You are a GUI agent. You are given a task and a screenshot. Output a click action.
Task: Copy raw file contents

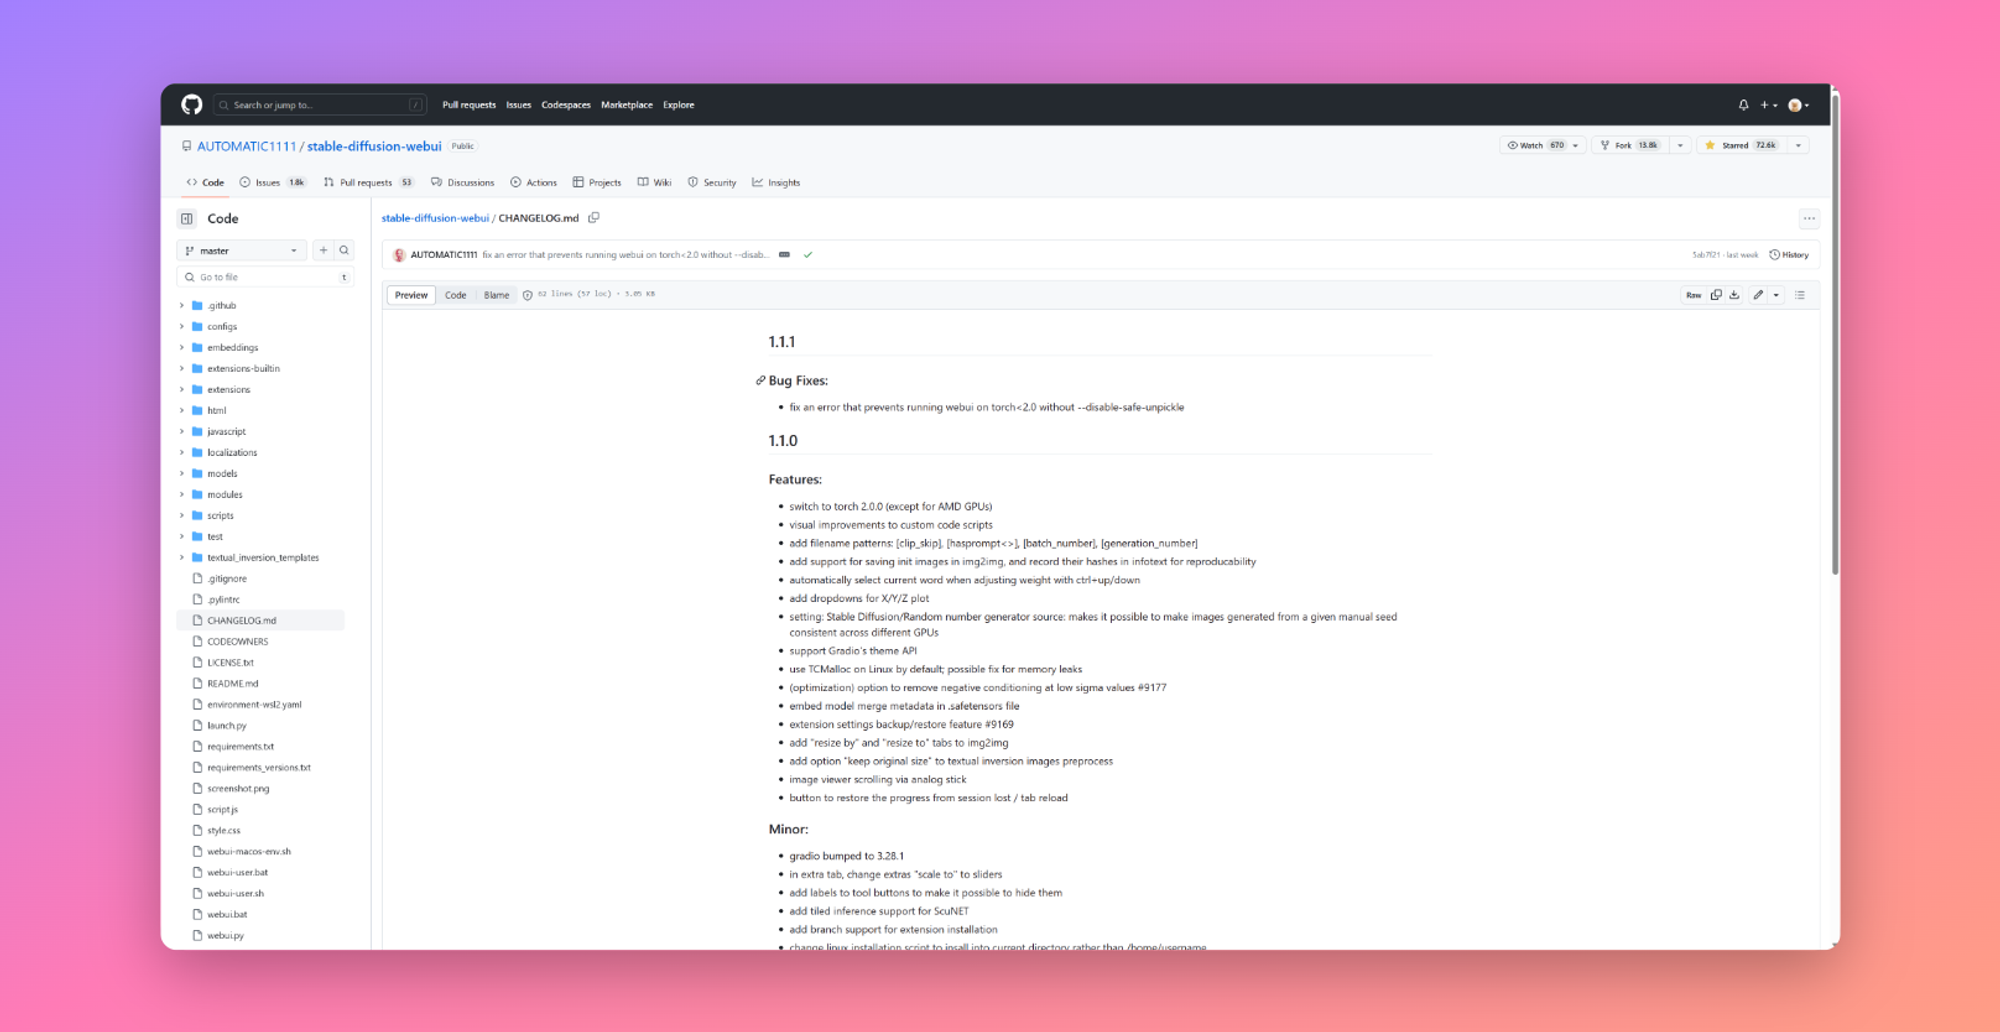click(x=1716, y=295)
